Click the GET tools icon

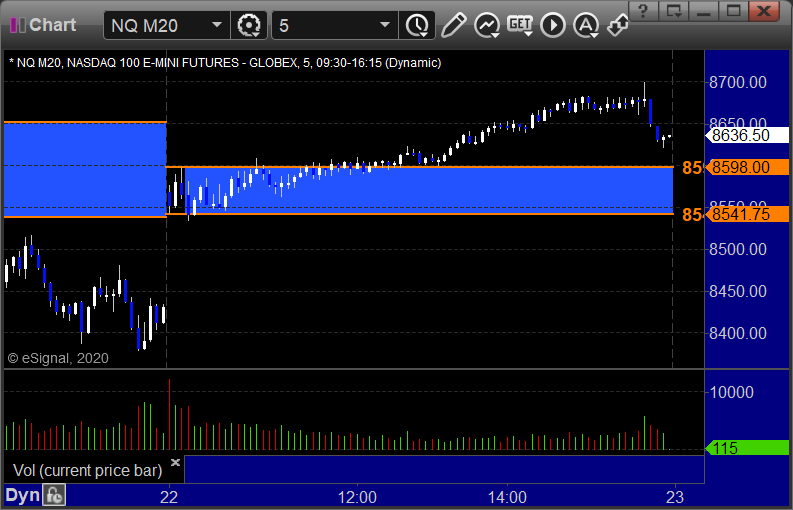pyautogui.click(x=520, y=25)
